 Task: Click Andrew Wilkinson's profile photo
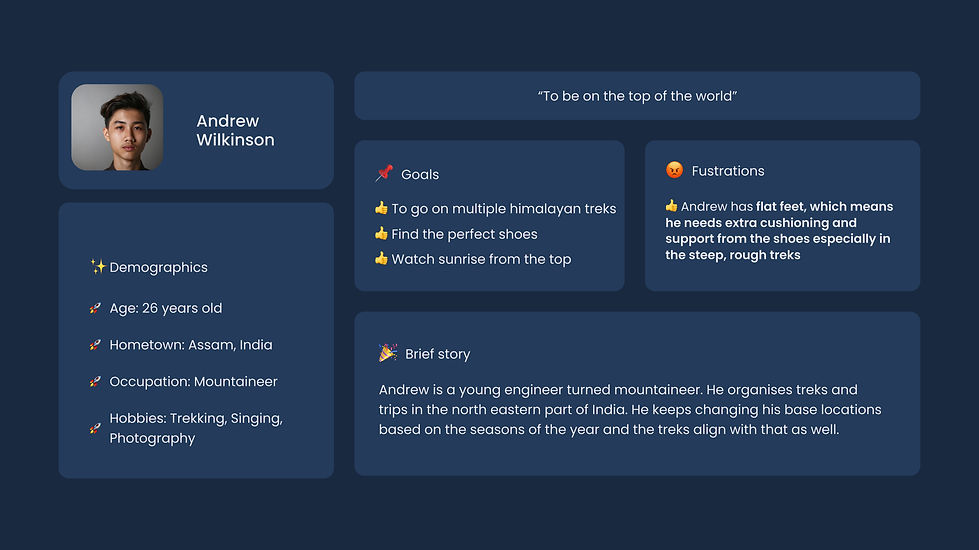tap(117, 127)
